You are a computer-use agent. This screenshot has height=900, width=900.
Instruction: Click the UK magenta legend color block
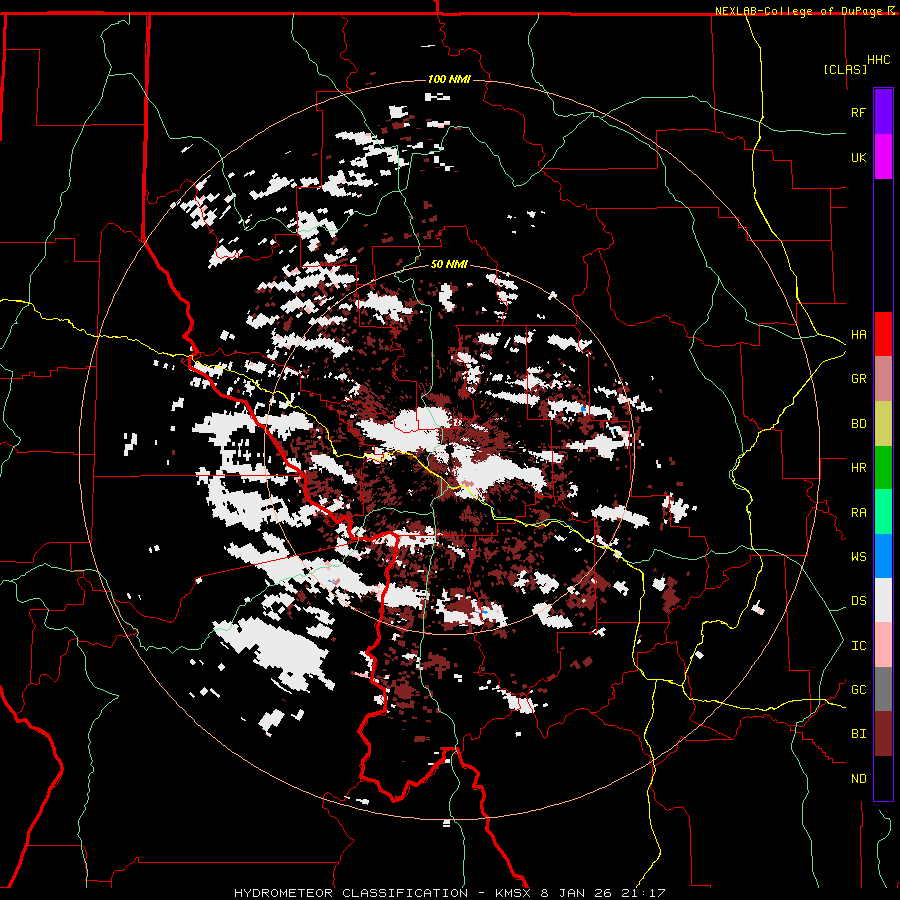point(883,157)
